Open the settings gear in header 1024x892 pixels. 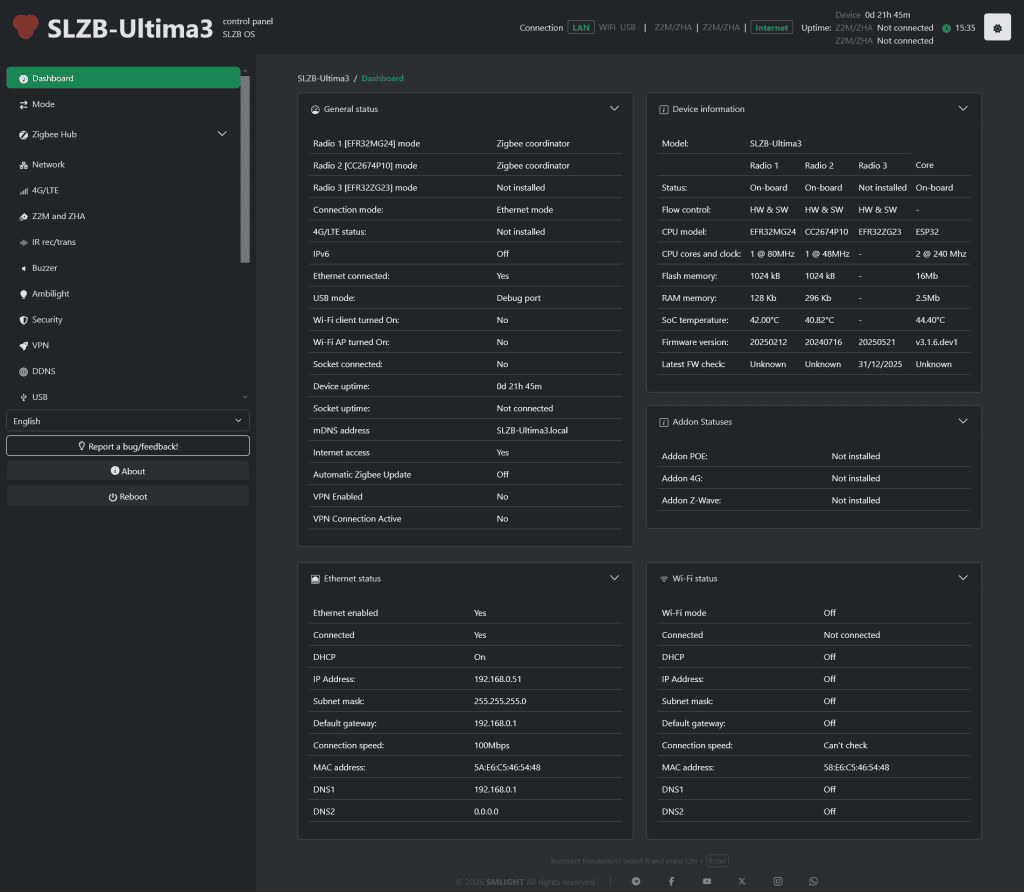pyautogui.click(x=998, y=28)
